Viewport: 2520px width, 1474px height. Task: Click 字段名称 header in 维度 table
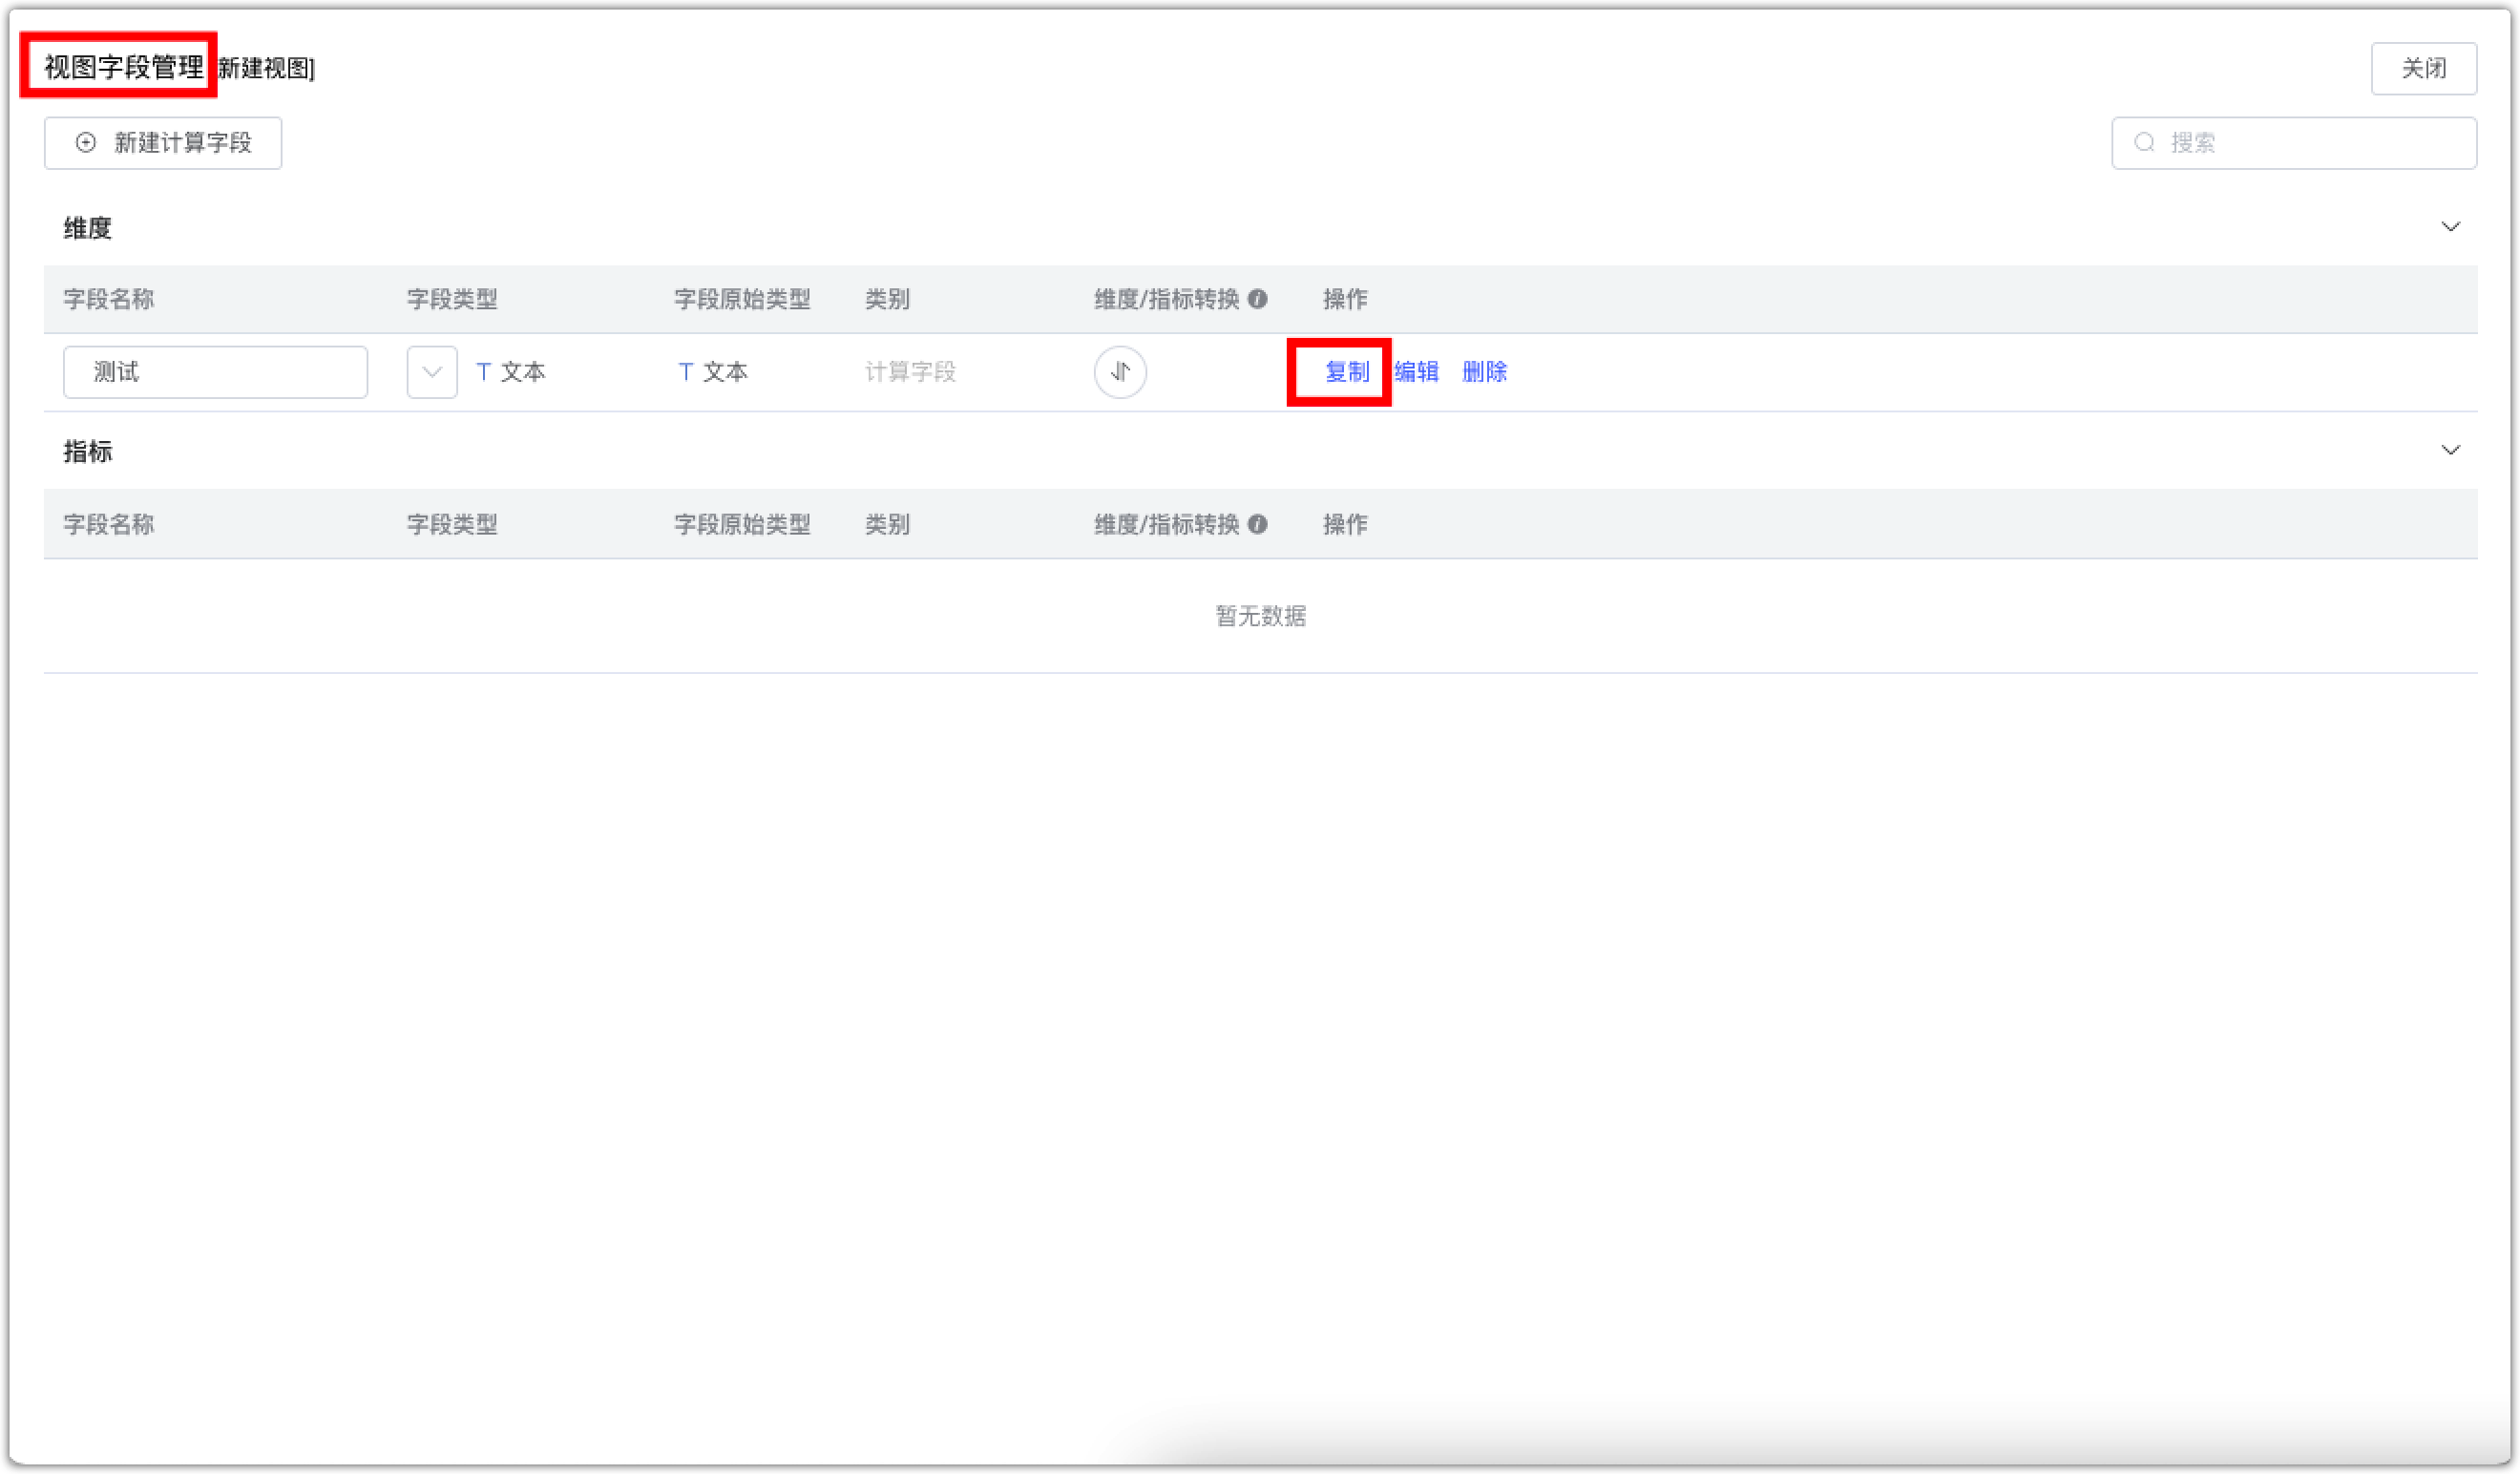(109, 299)
